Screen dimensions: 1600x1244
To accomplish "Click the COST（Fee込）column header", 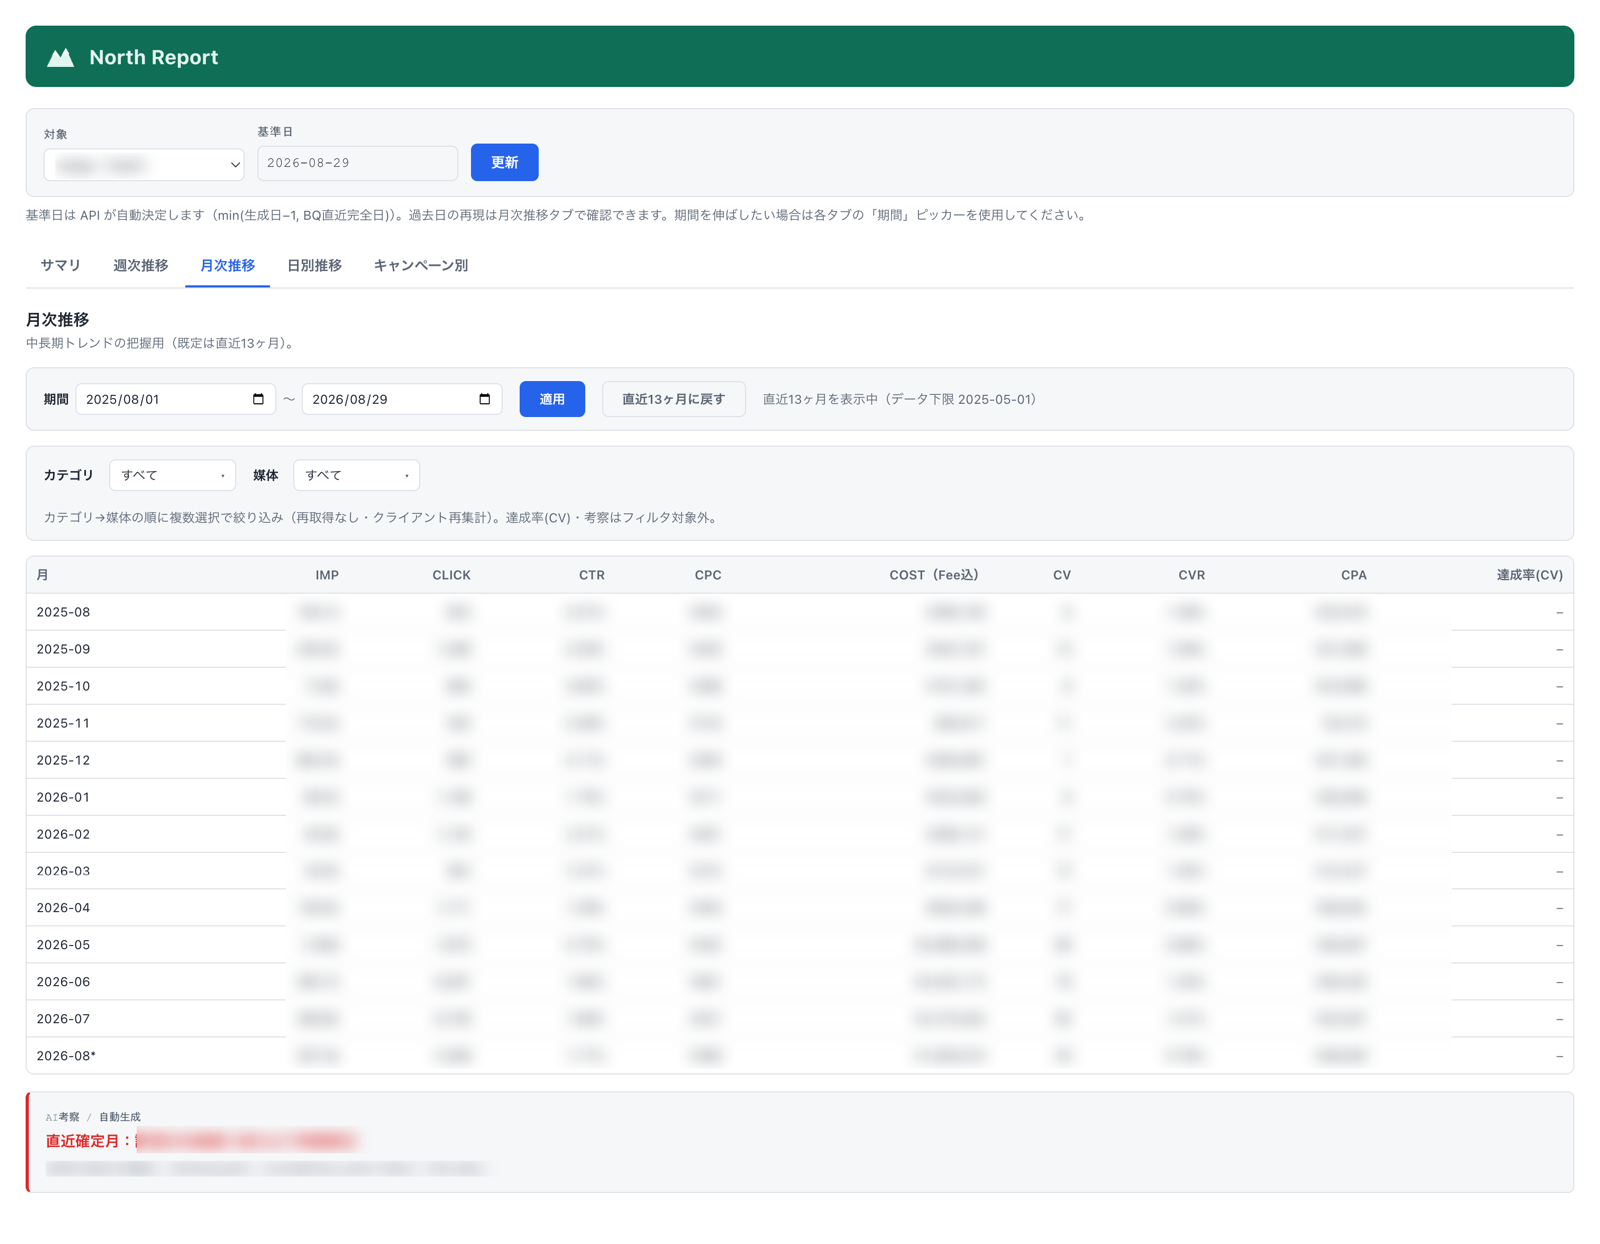I will click(x=934, y=575).
